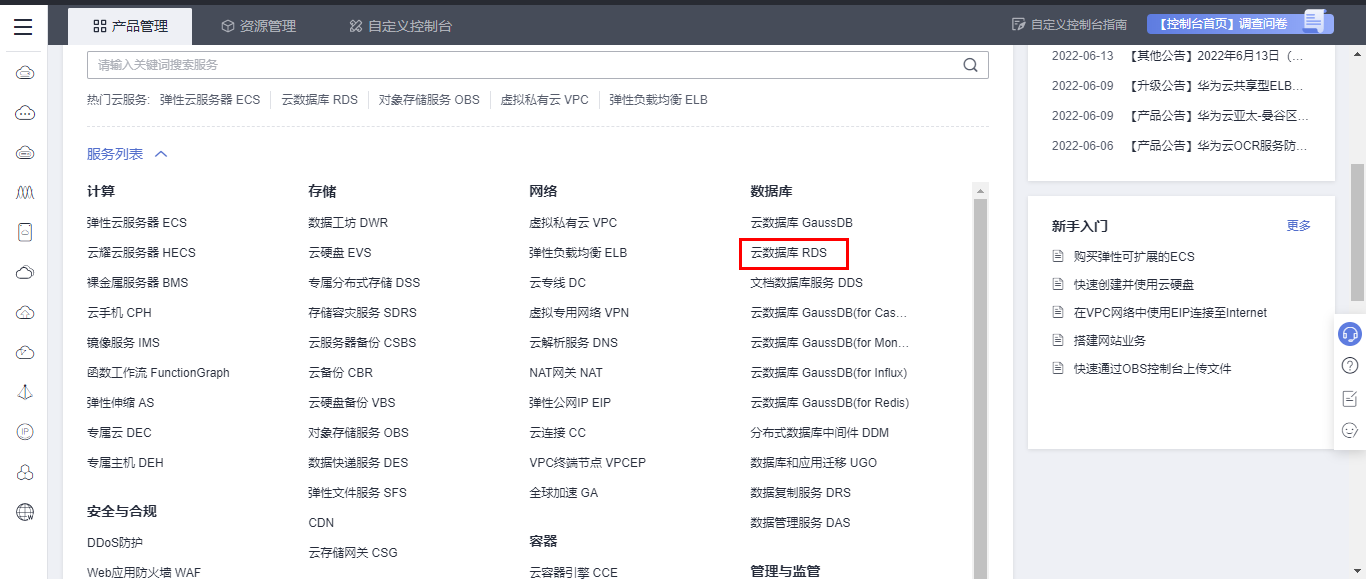Open 云数据库 GaussDB service
Screen dimensions: 1366x579
801,222
